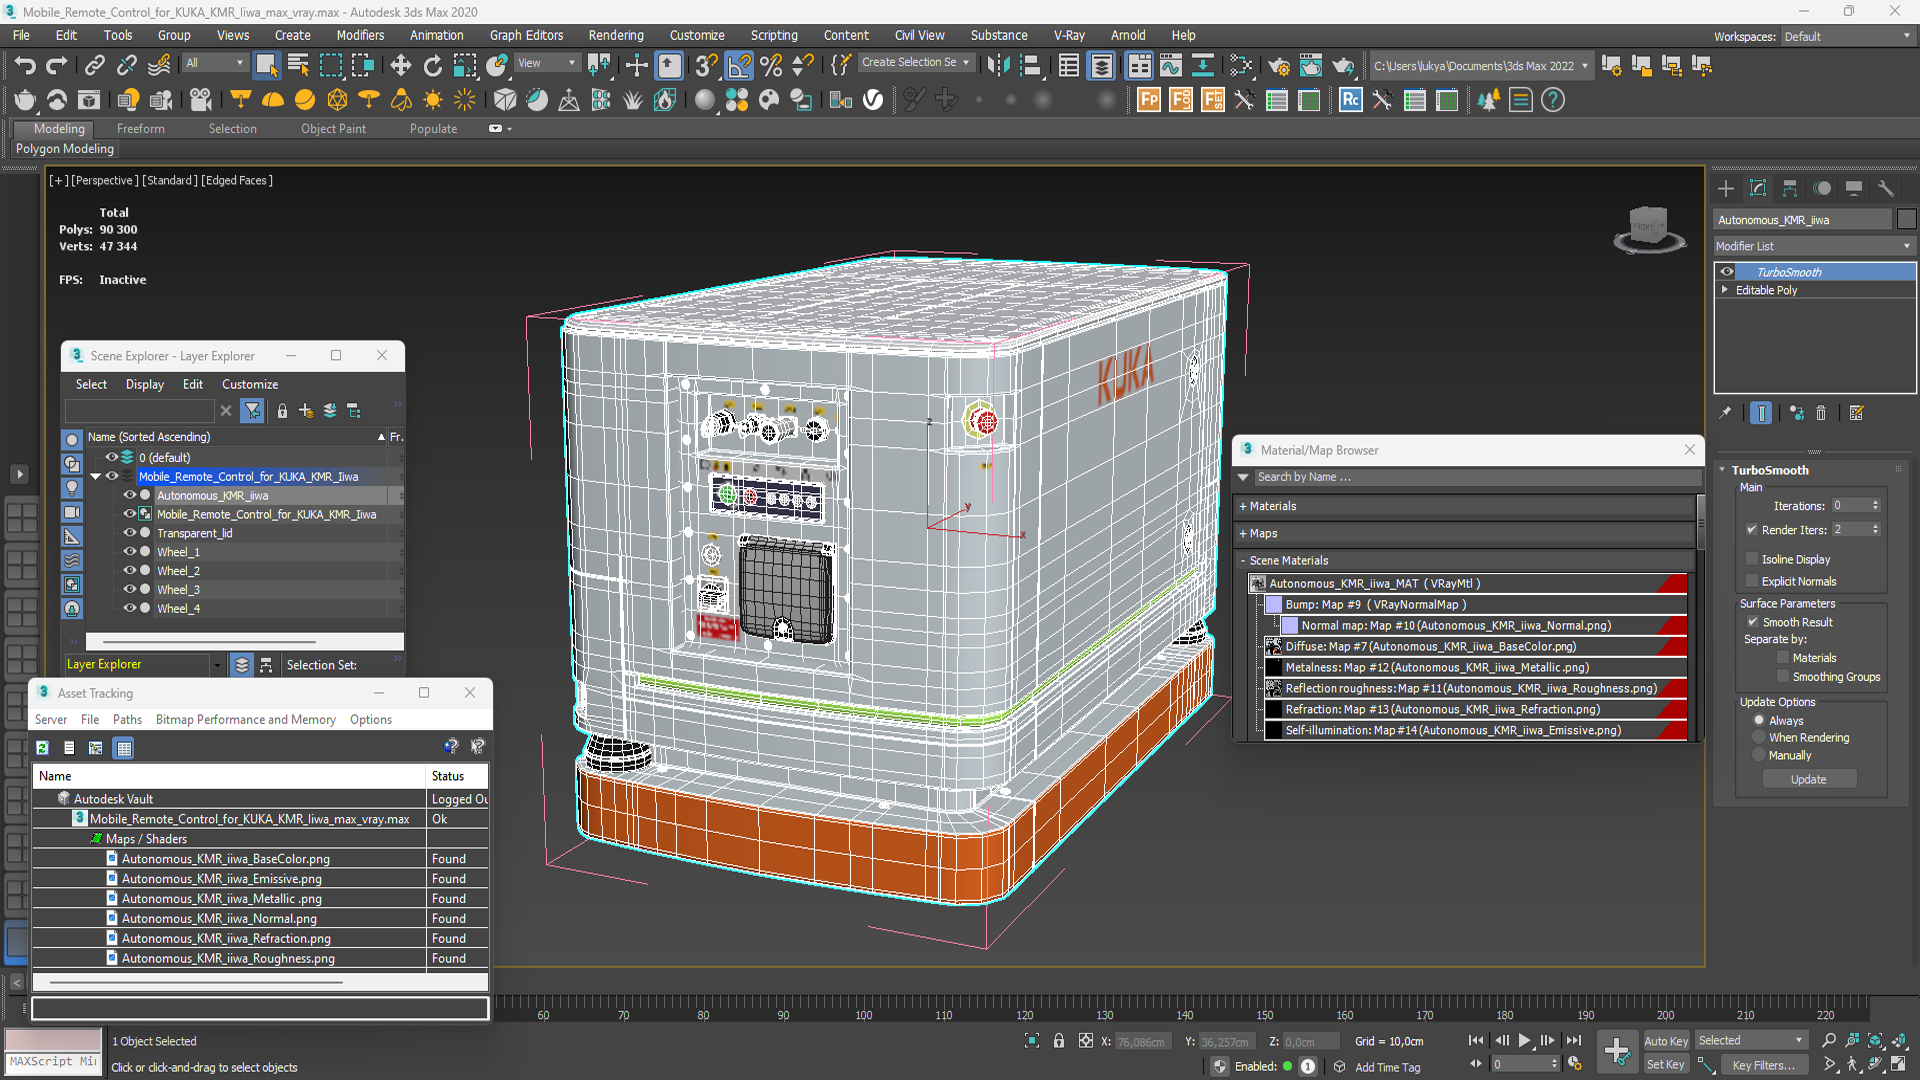Select the Select and Move tool
Viewport: 1920px width, 1080px height.
click(401, 66)
